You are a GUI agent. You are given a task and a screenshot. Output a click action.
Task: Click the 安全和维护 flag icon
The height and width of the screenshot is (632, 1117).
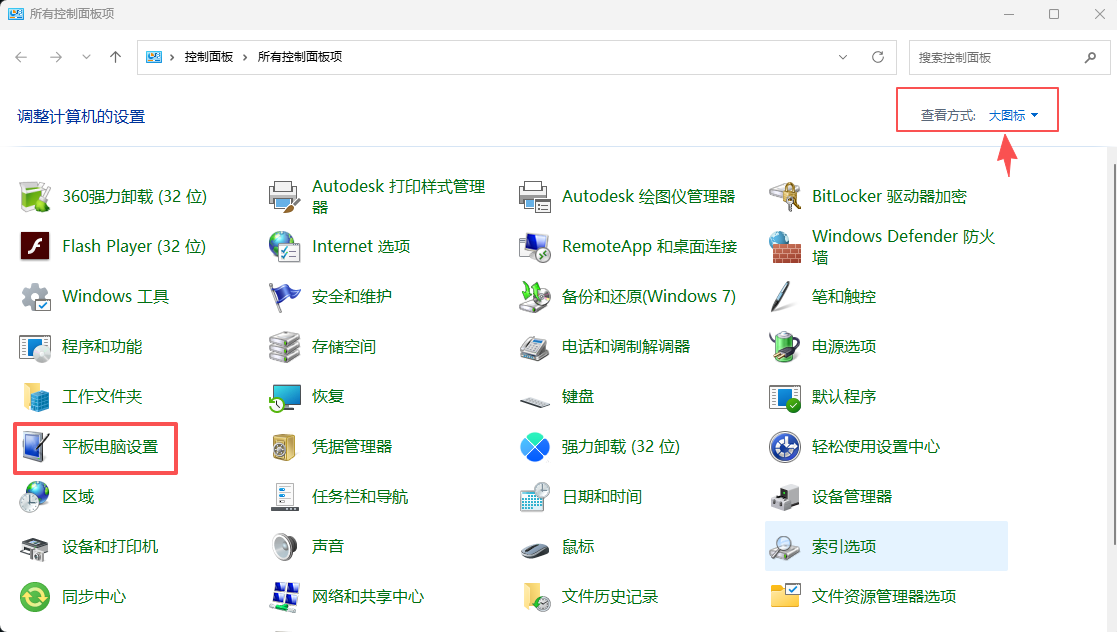(x=285, y=296)
